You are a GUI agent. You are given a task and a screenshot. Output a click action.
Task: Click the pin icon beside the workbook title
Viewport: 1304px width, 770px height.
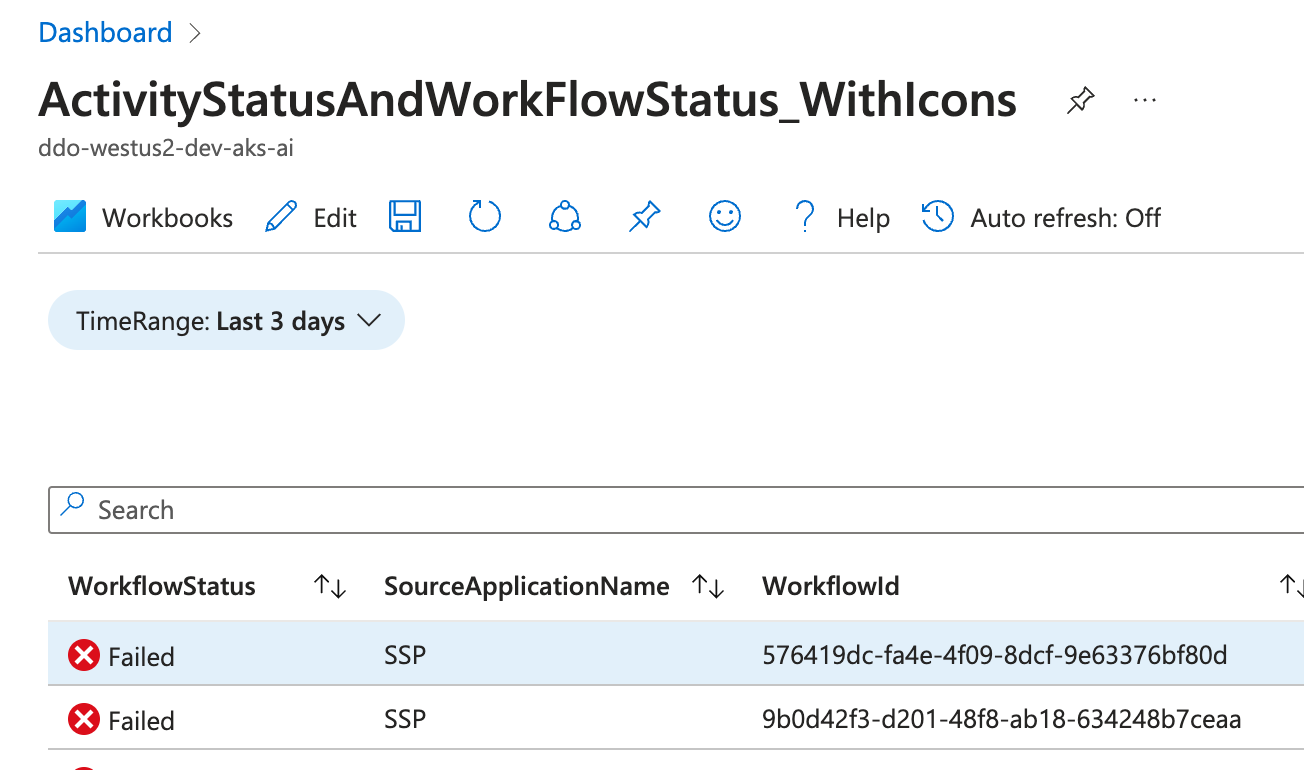tap(1080, 100)
